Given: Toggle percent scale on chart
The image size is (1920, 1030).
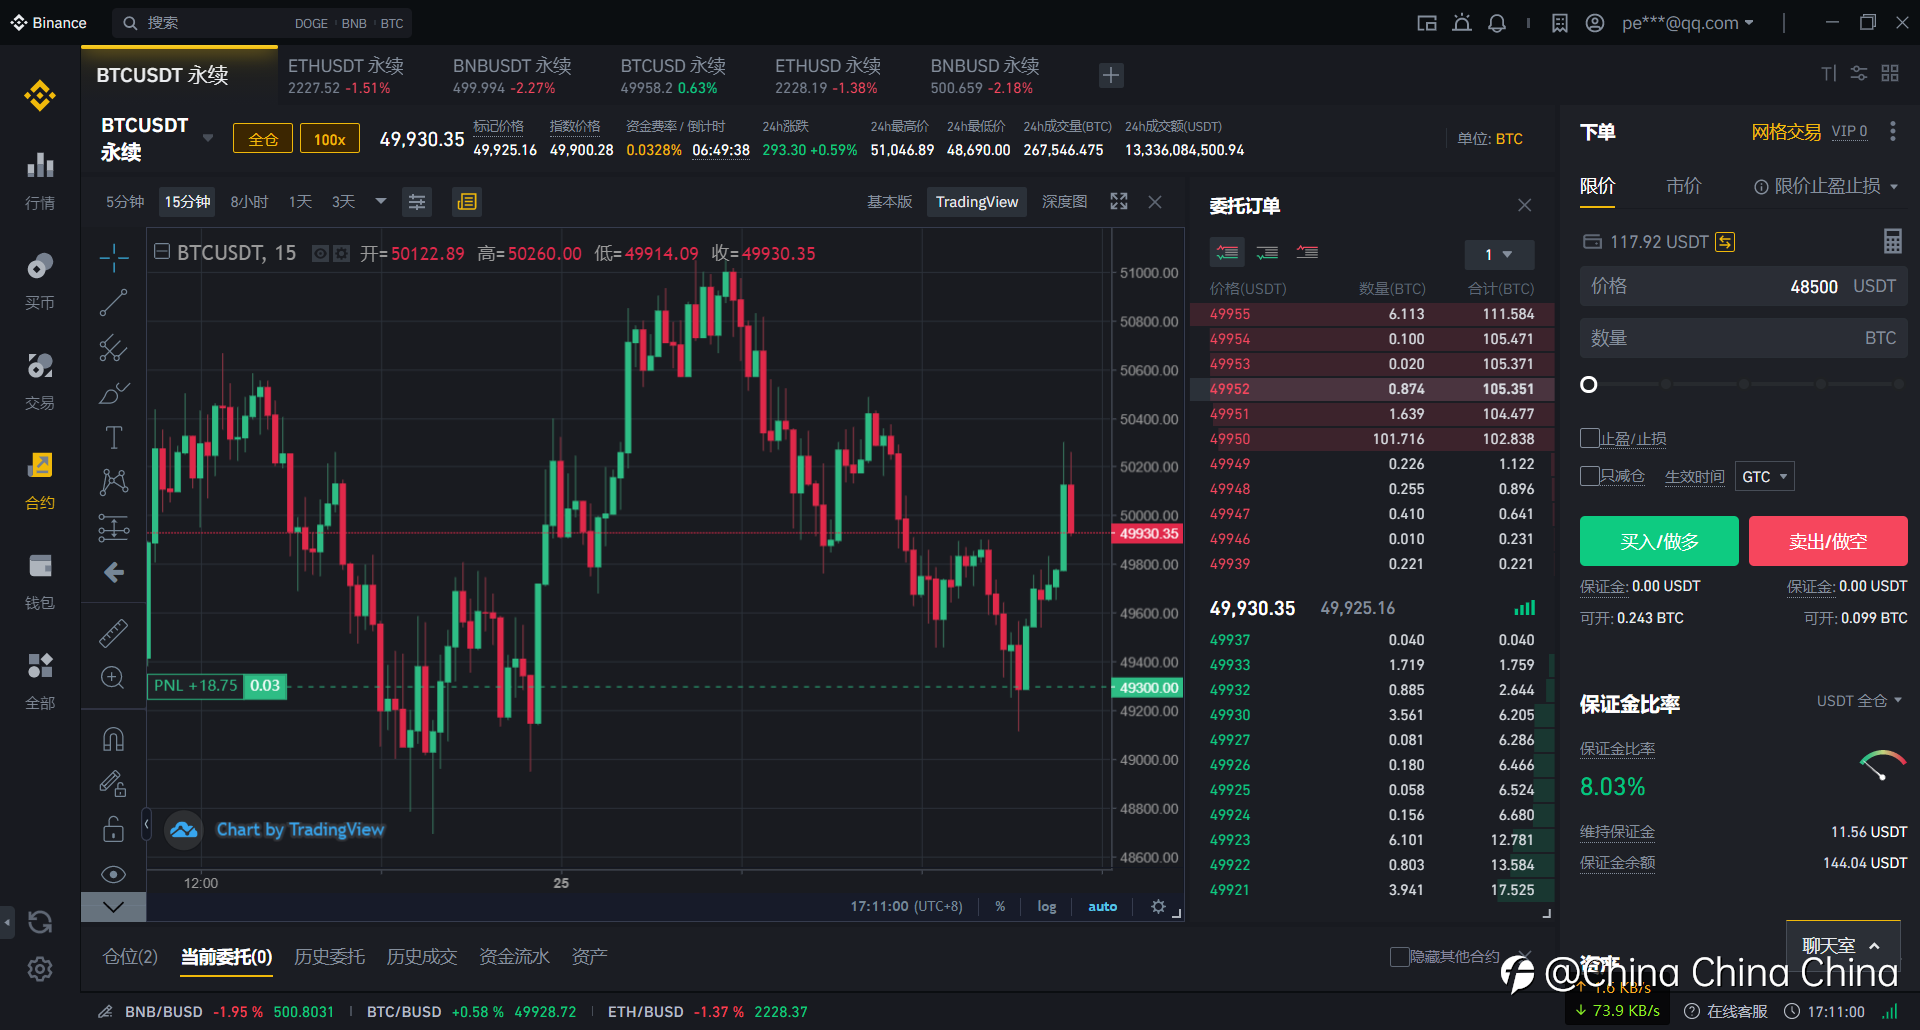Looking at the screenshot, I should tap(1000, 906).
